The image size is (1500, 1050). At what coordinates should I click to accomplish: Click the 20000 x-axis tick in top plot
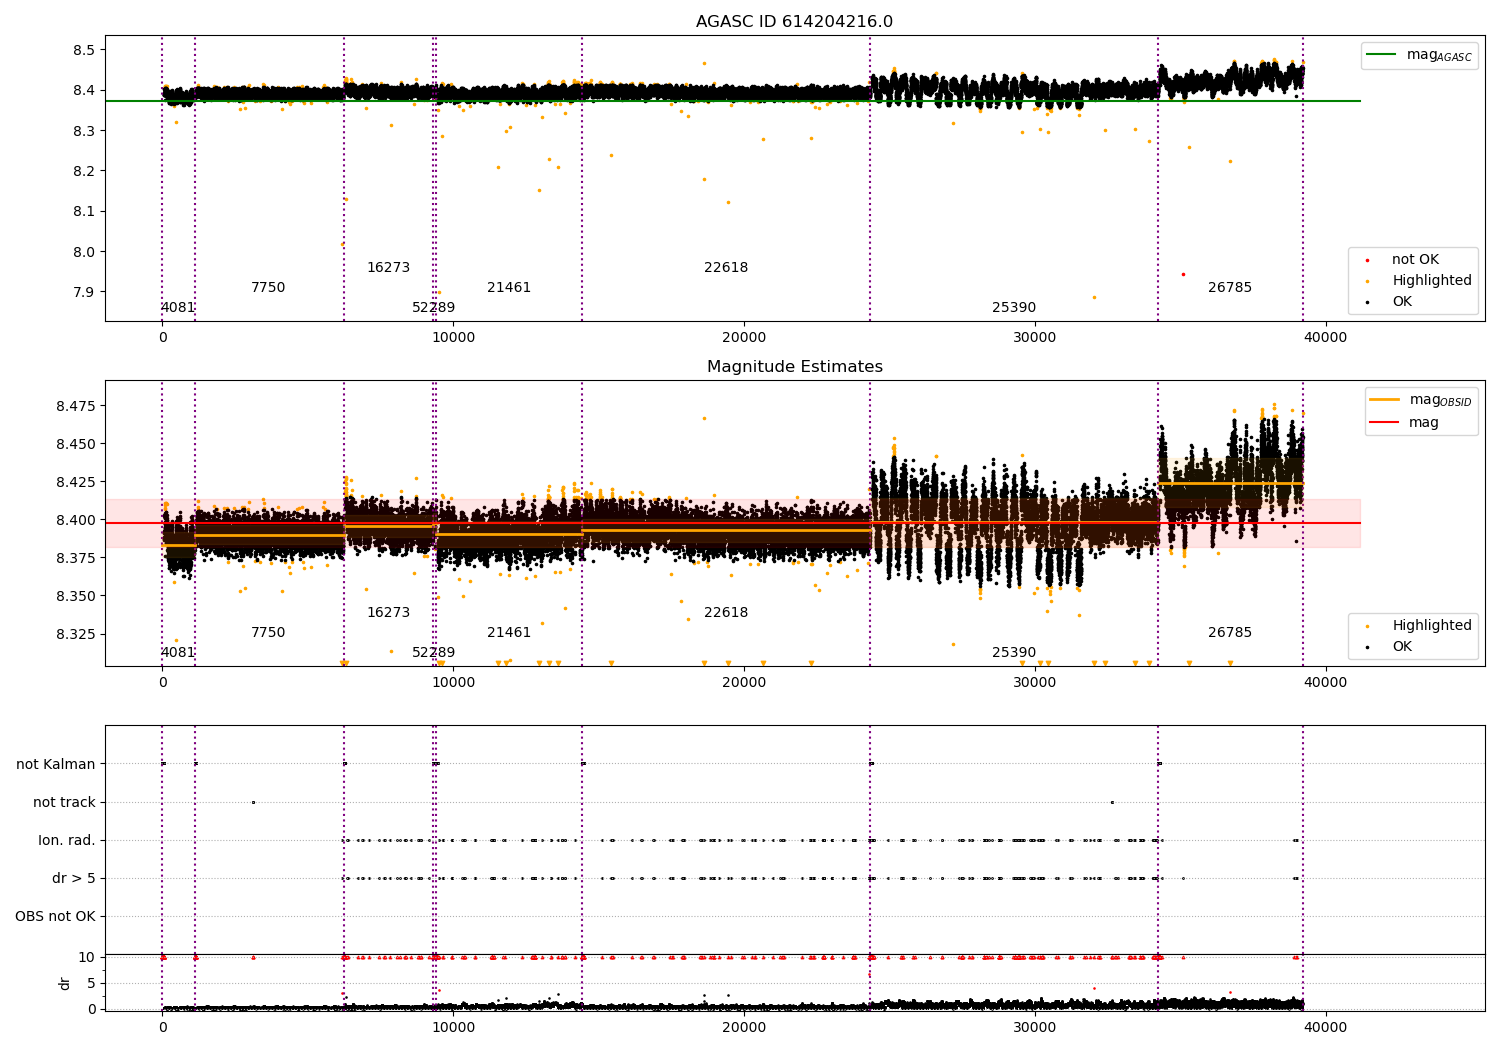click(x=744, y=338)
